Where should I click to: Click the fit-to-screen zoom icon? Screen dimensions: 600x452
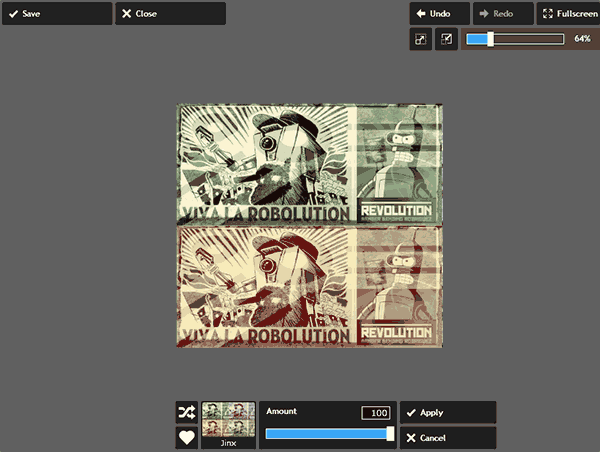[421, 39]
